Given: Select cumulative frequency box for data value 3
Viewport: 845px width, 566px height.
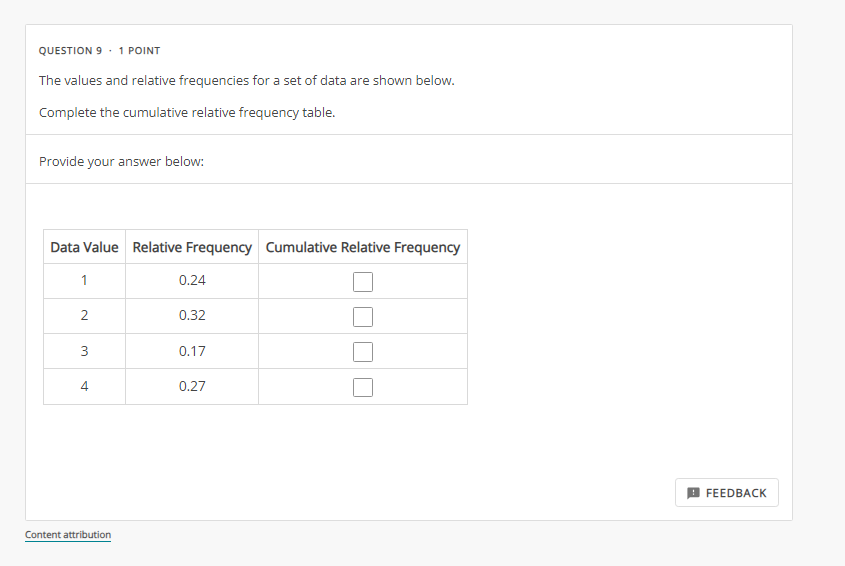Looking at the screenshot, I should [x=362, y=351].
